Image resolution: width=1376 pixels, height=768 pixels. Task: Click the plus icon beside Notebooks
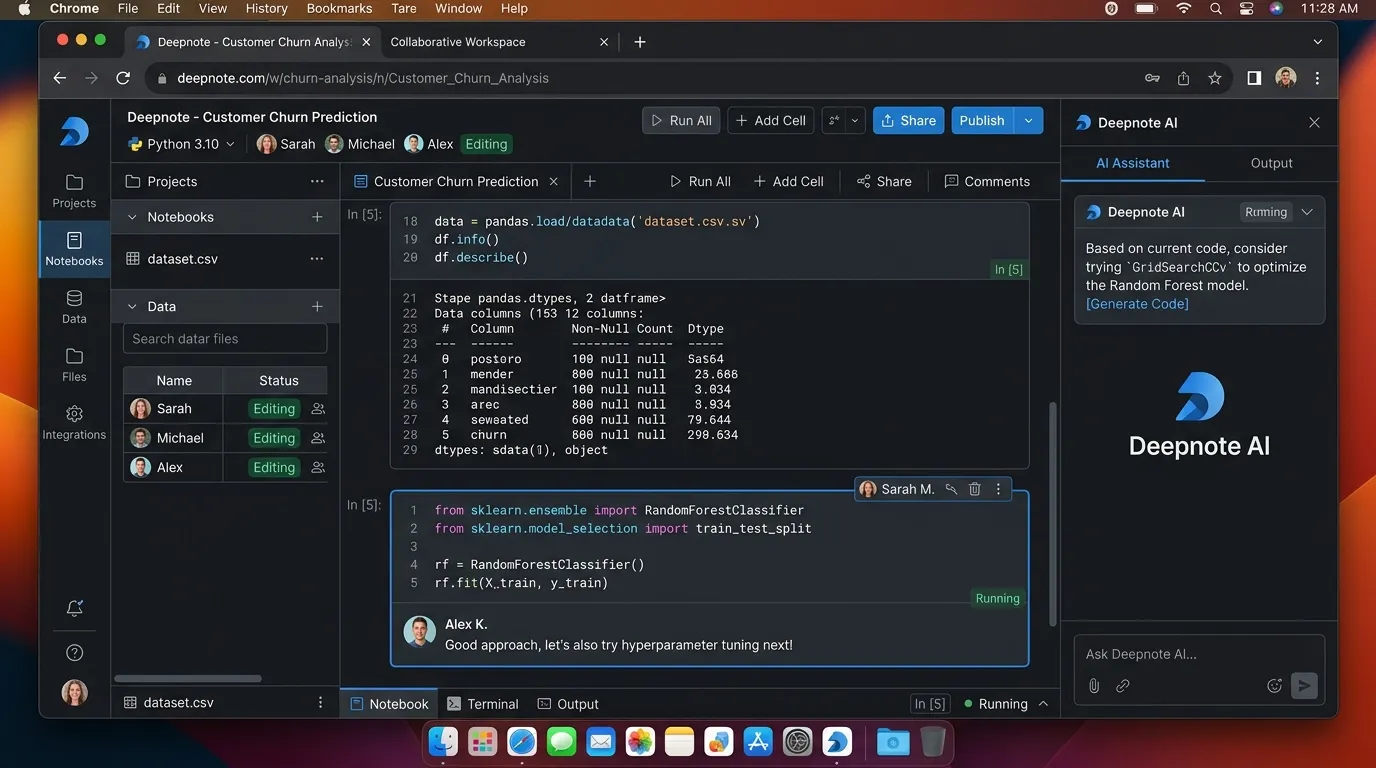click(317, 217)
